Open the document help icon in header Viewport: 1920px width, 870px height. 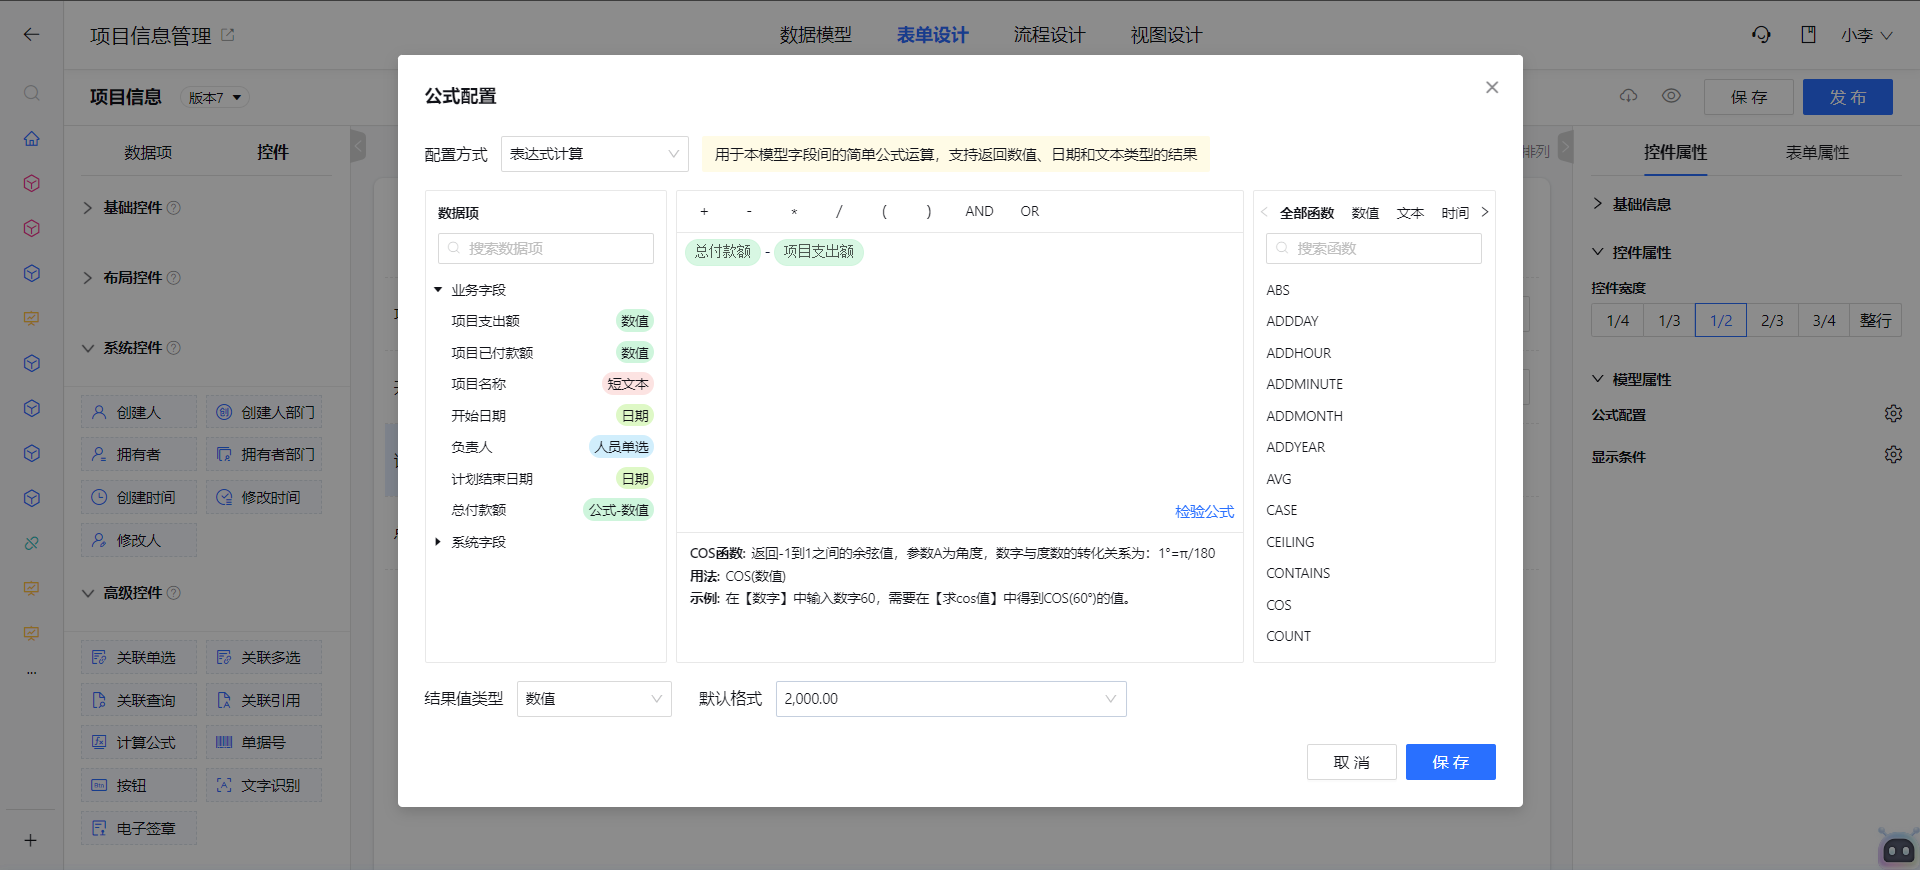(1808, 35)
